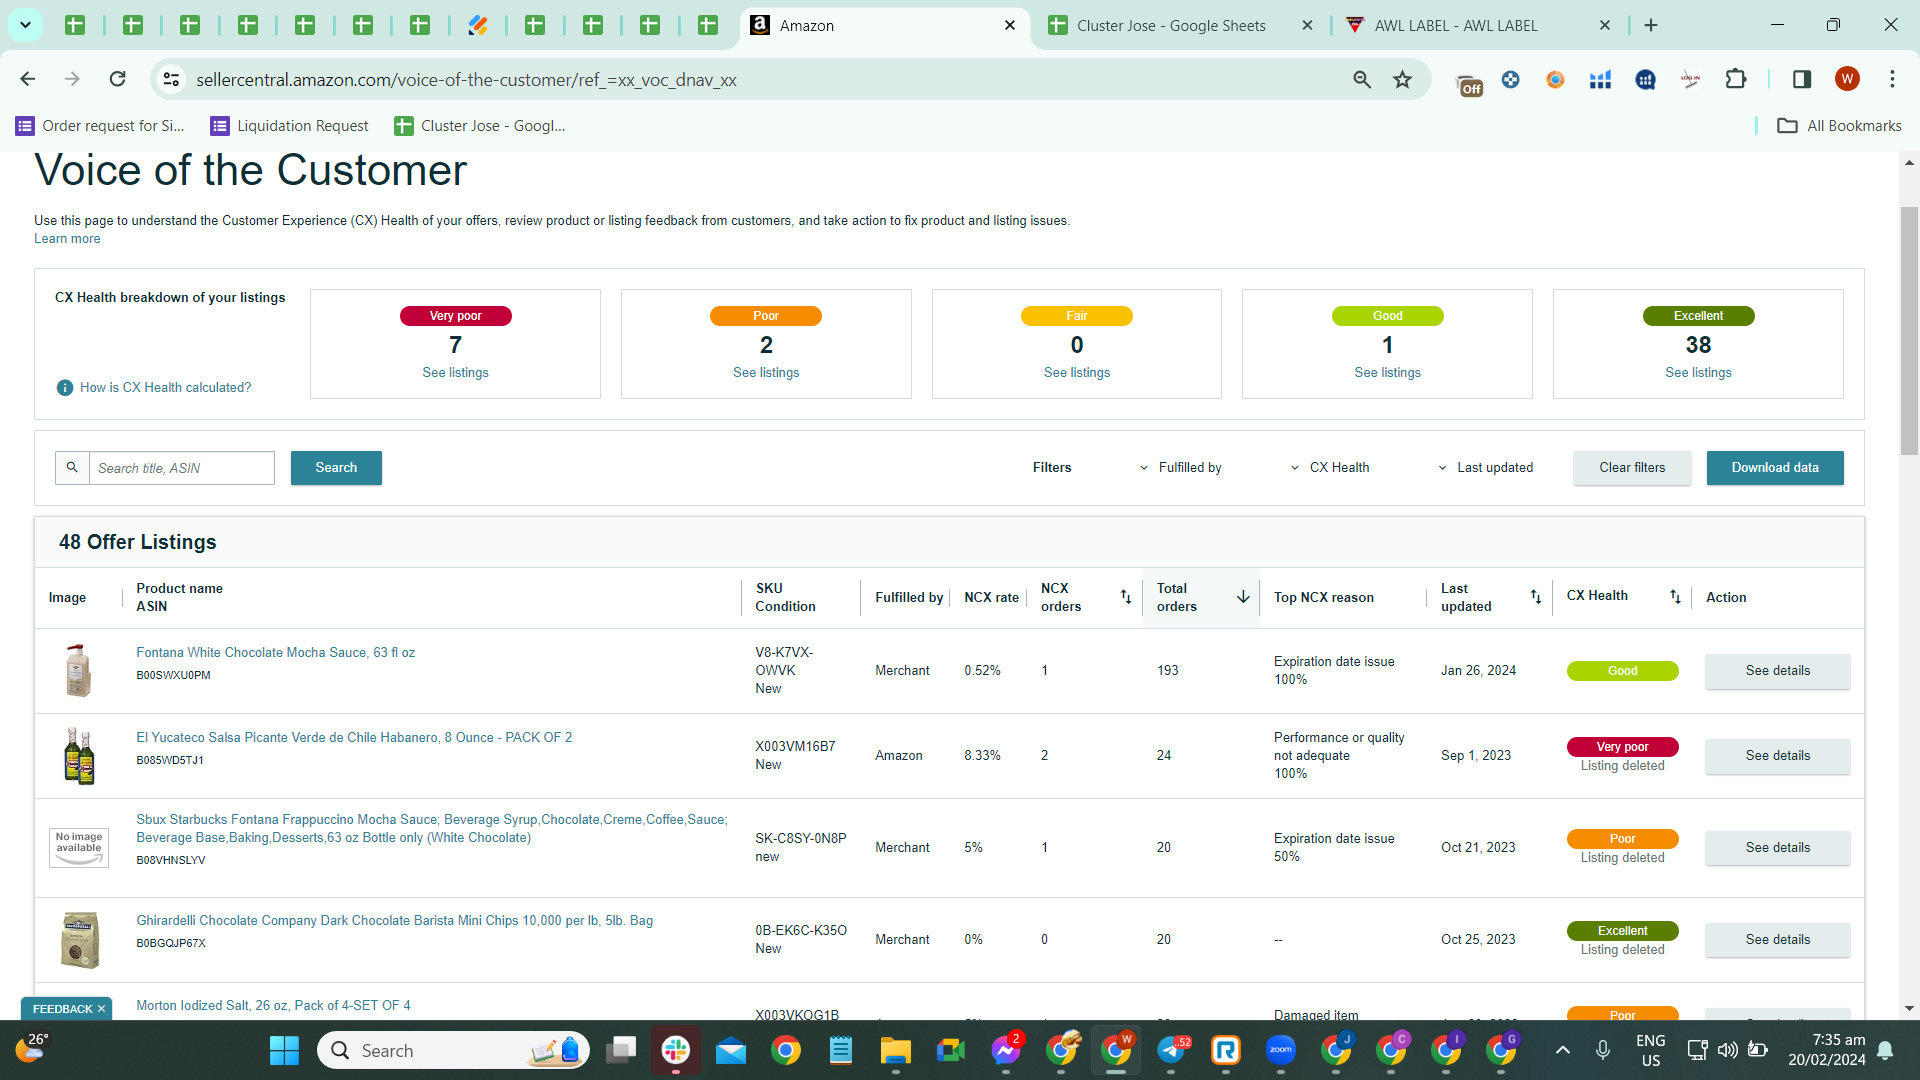Open Morton Iodized Salt product link
Screen dimensions: 1920x1080
point(273,1006)
